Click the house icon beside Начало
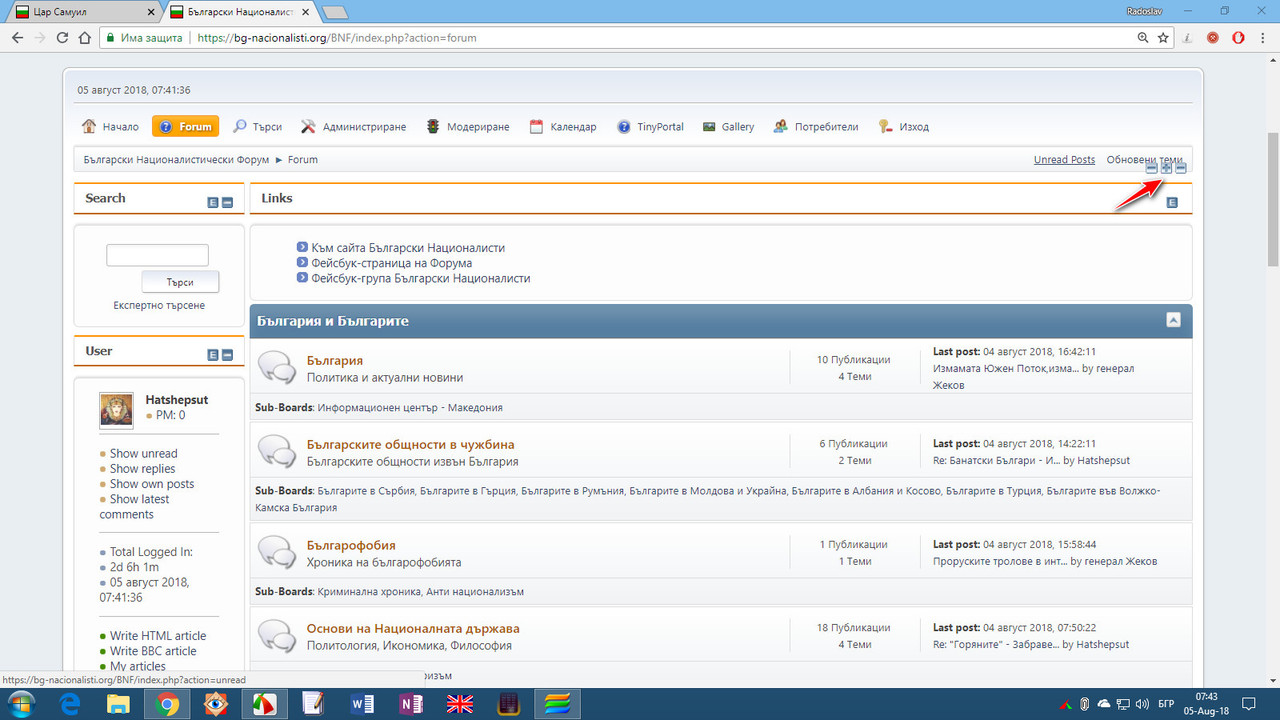This screenshot has width=1280, height=720. 90,127
